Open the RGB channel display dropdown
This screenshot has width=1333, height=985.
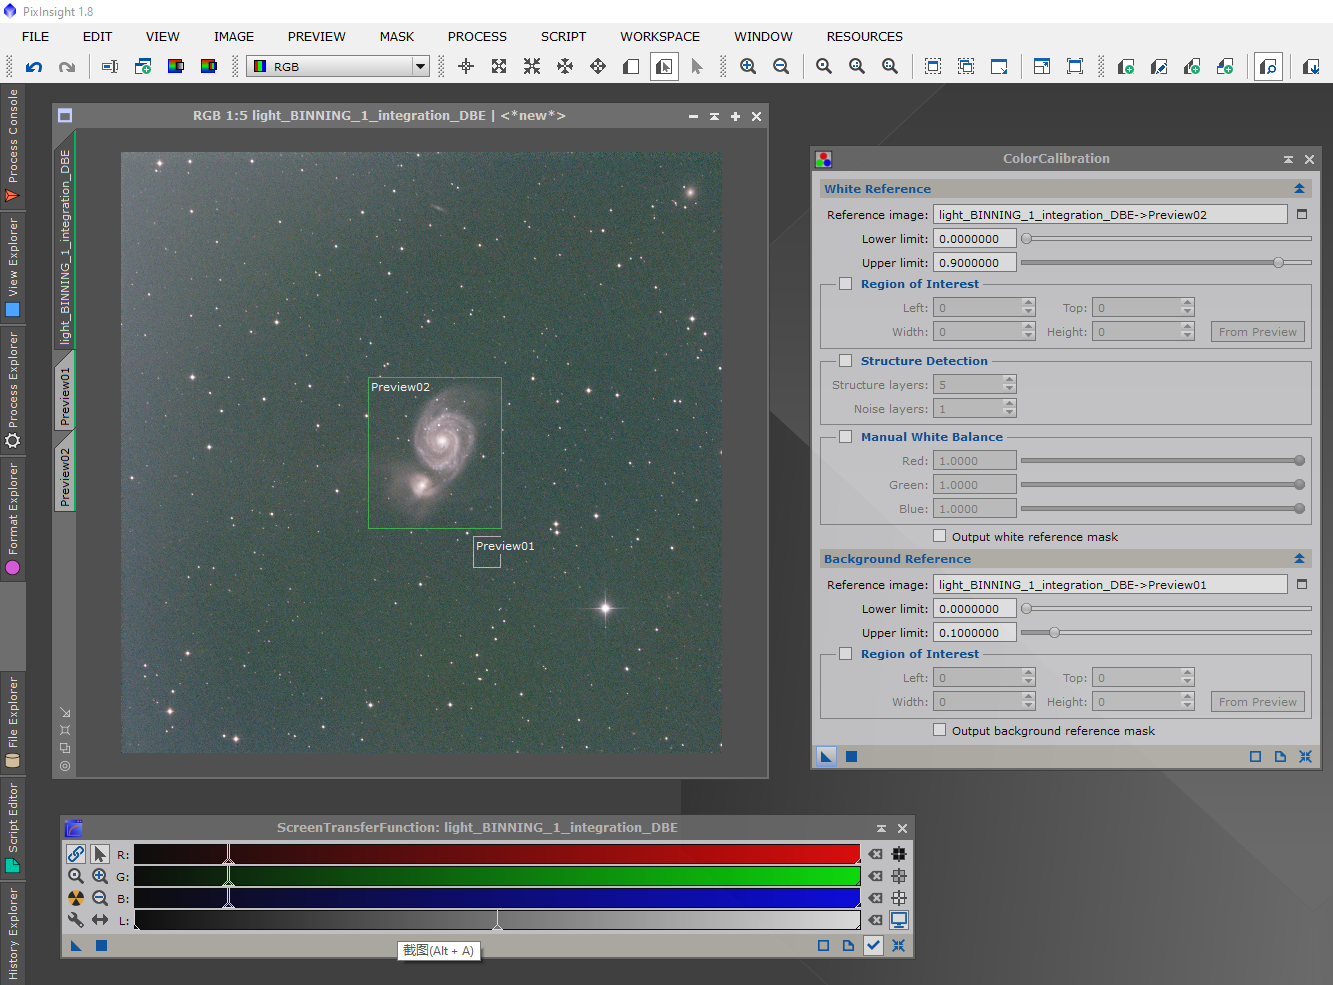click(x=338, y=67)
